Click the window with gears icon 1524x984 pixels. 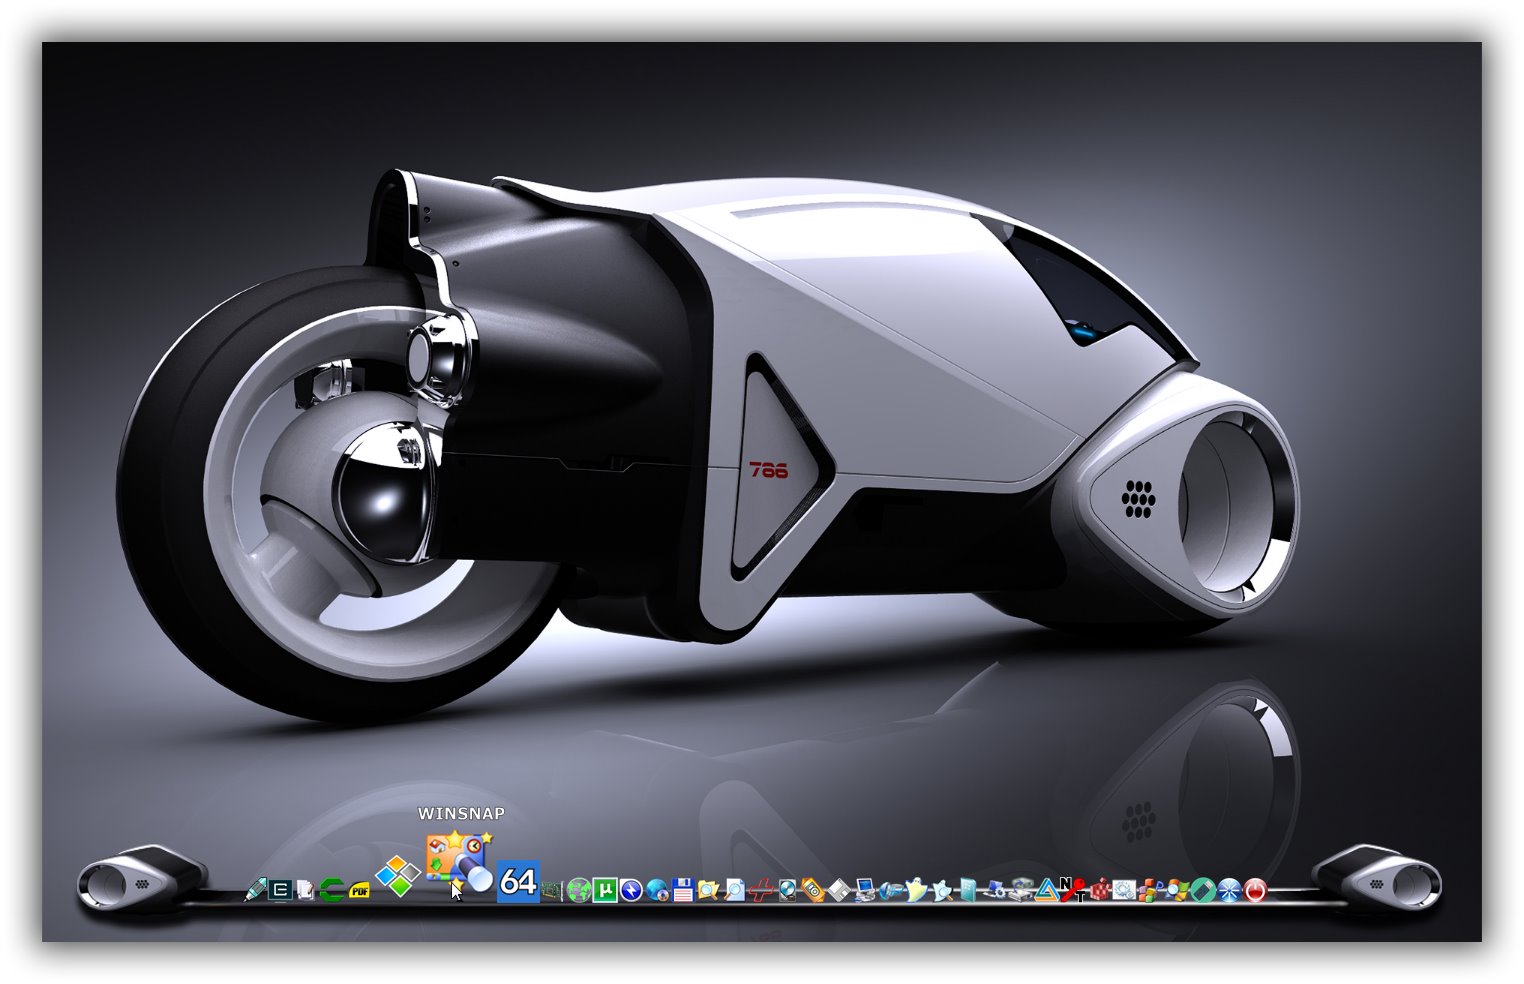tap(1124, 890)
